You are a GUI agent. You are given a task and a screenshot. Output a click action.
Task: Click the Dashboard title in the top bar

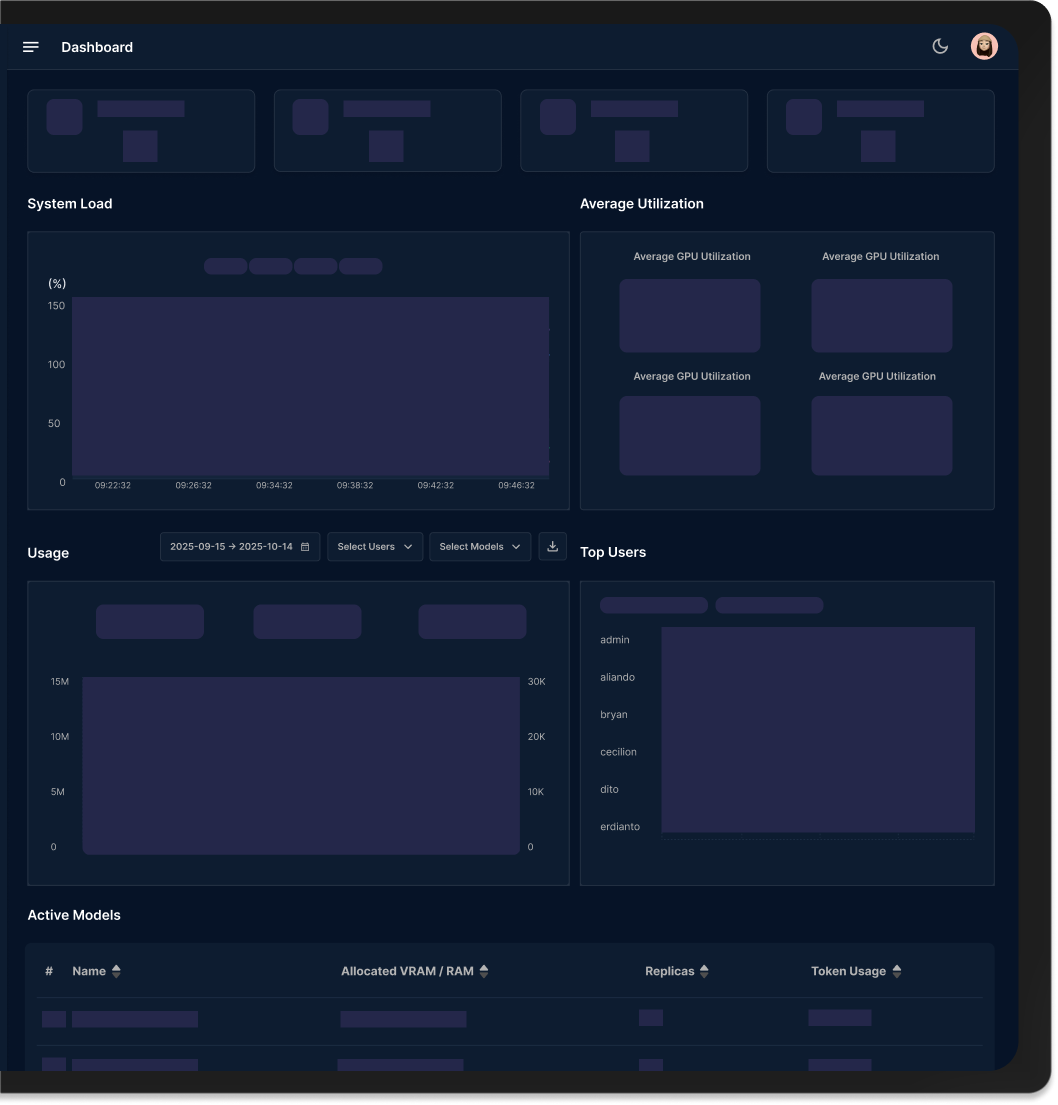(97, 46)
